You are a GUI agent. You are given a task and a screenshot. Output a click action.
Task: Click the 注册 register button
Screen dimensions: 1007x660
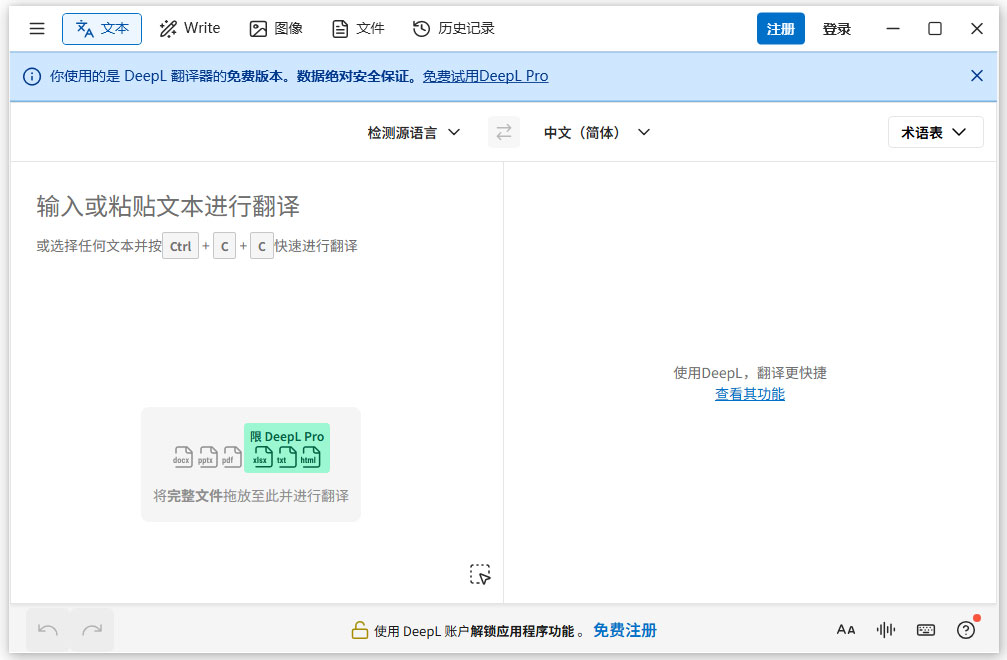click(x=781, y=28)
